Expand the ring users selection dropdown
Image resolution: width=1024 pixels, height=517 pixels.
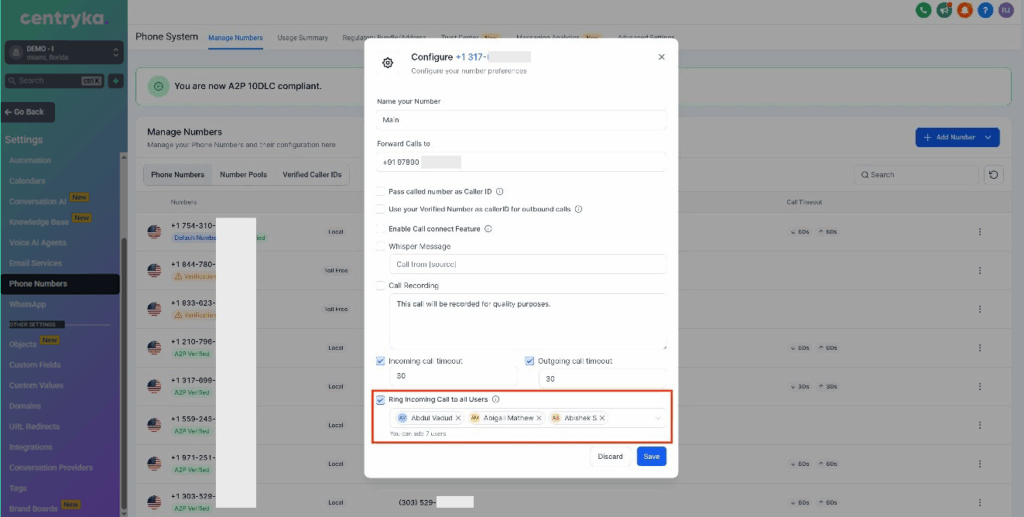657,418
